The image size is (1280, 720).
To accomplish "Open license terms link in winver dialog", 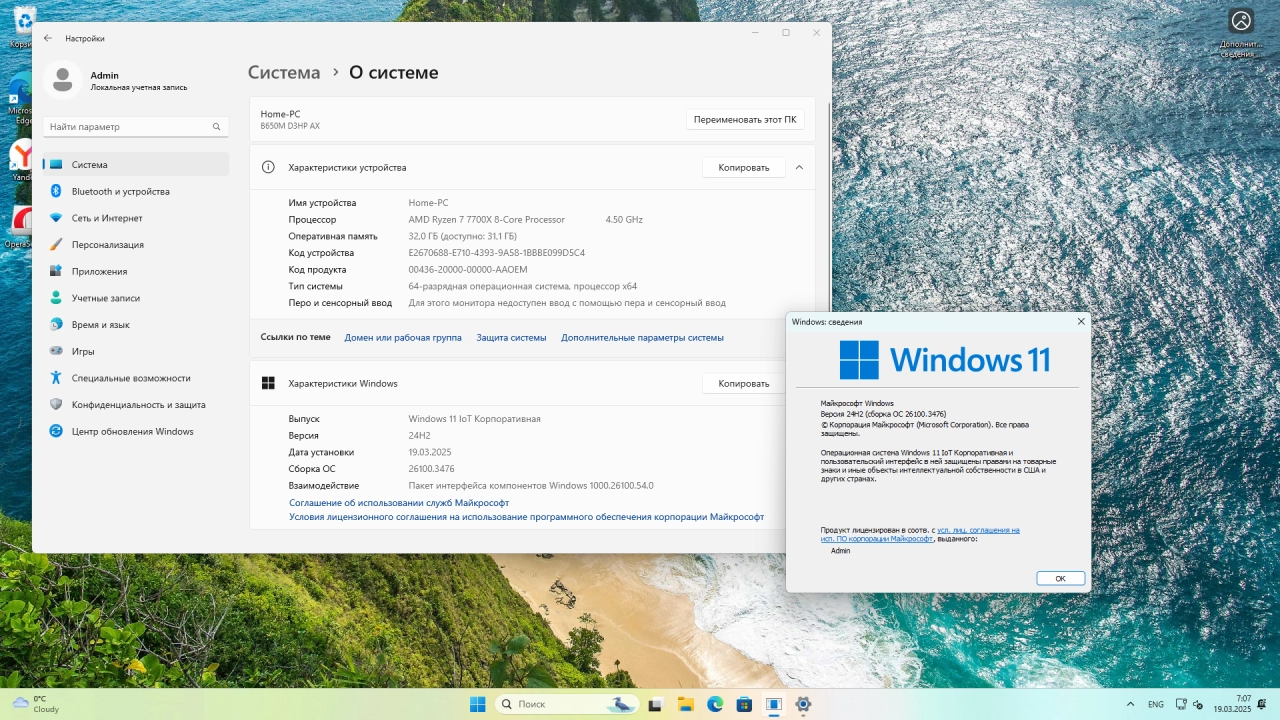I will coord(921,534).
